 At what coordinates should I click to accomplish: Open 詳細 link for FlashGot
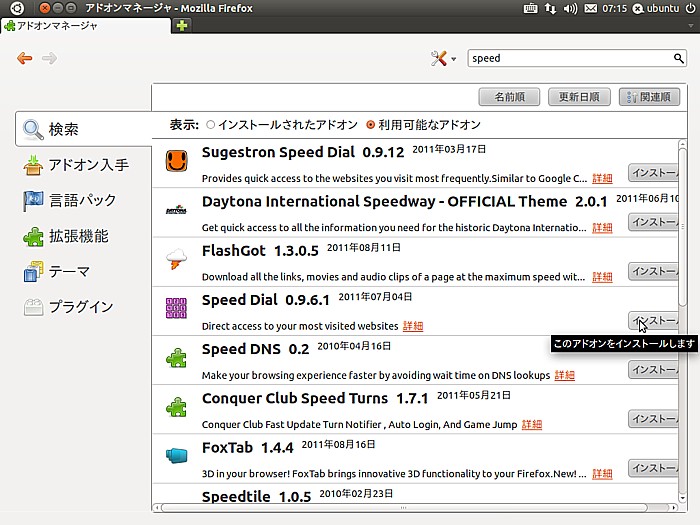tap(602, 277)
